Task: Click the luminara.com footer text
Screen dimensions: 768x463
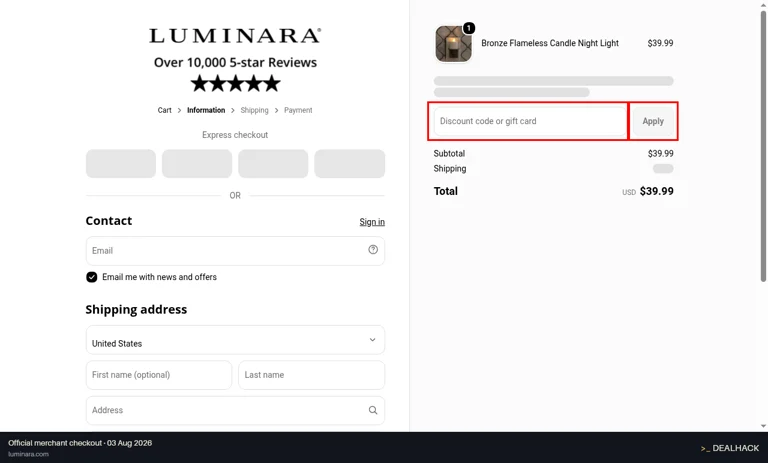Action: pos(28,454)
